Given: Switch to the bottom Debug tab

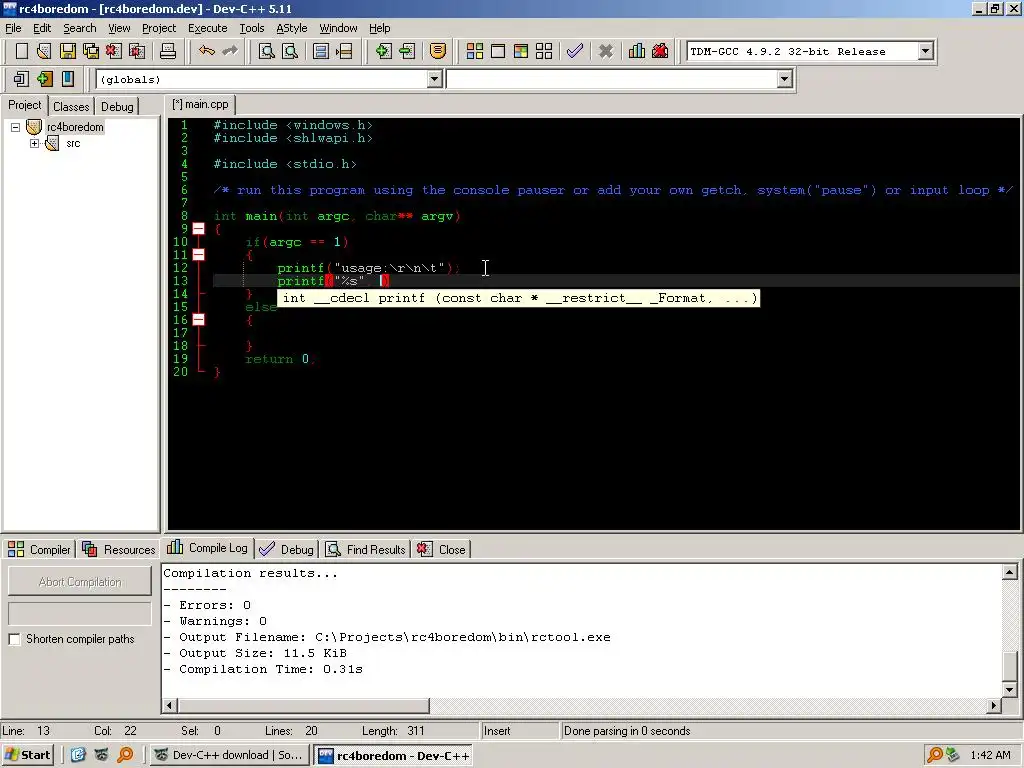Looking at the screenshot, I should point(287,549).
